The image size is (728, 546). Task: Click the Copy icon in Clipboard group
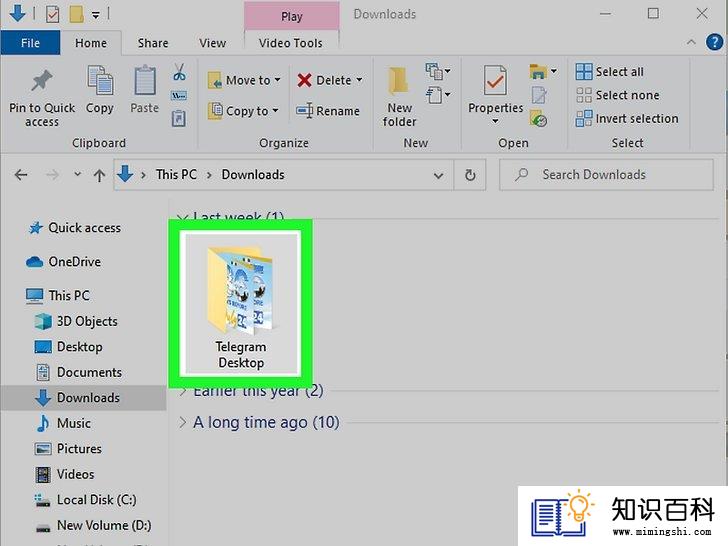point(99,81)
